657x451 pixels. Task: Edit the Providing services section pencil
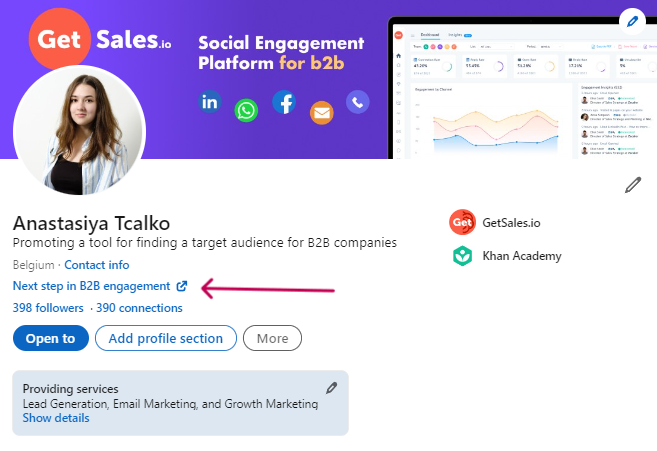[x=332, y=388]
